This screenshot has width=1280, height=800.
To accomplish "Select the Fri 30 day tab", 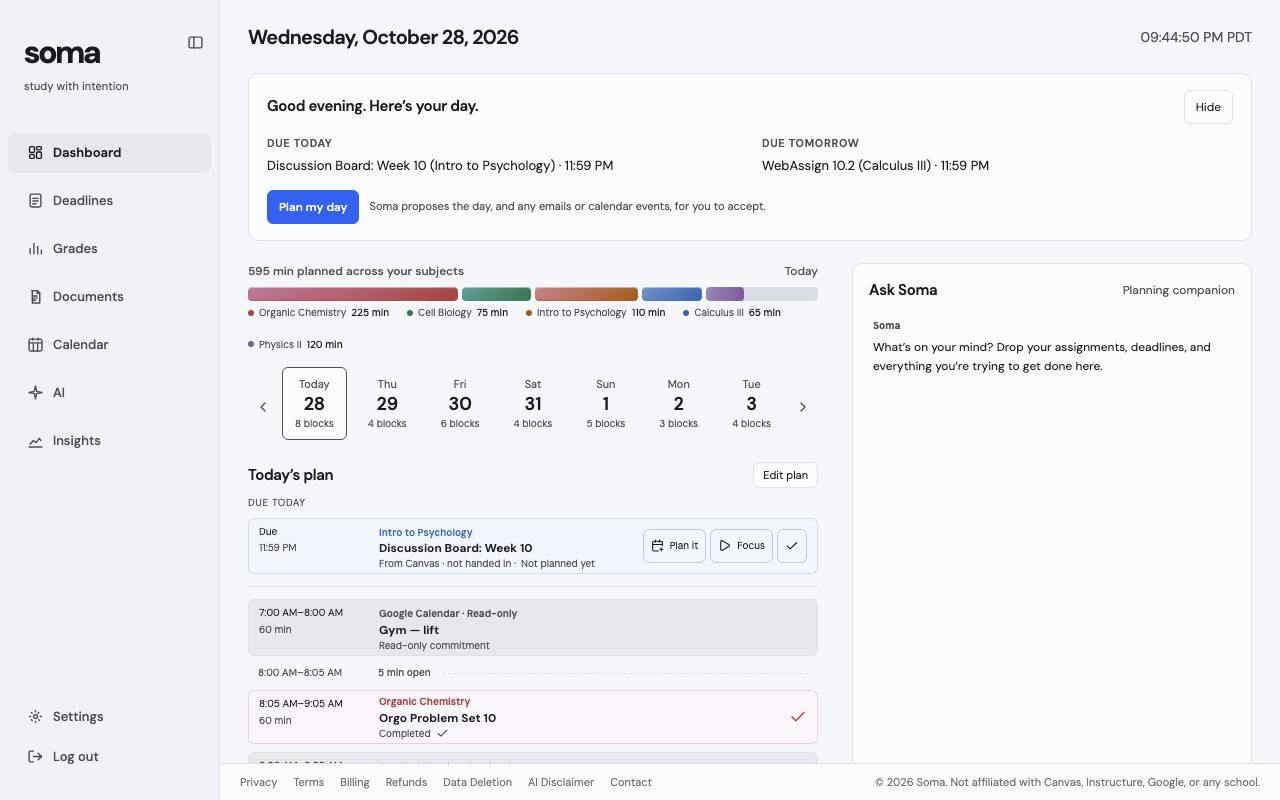I will pos(460,403).
